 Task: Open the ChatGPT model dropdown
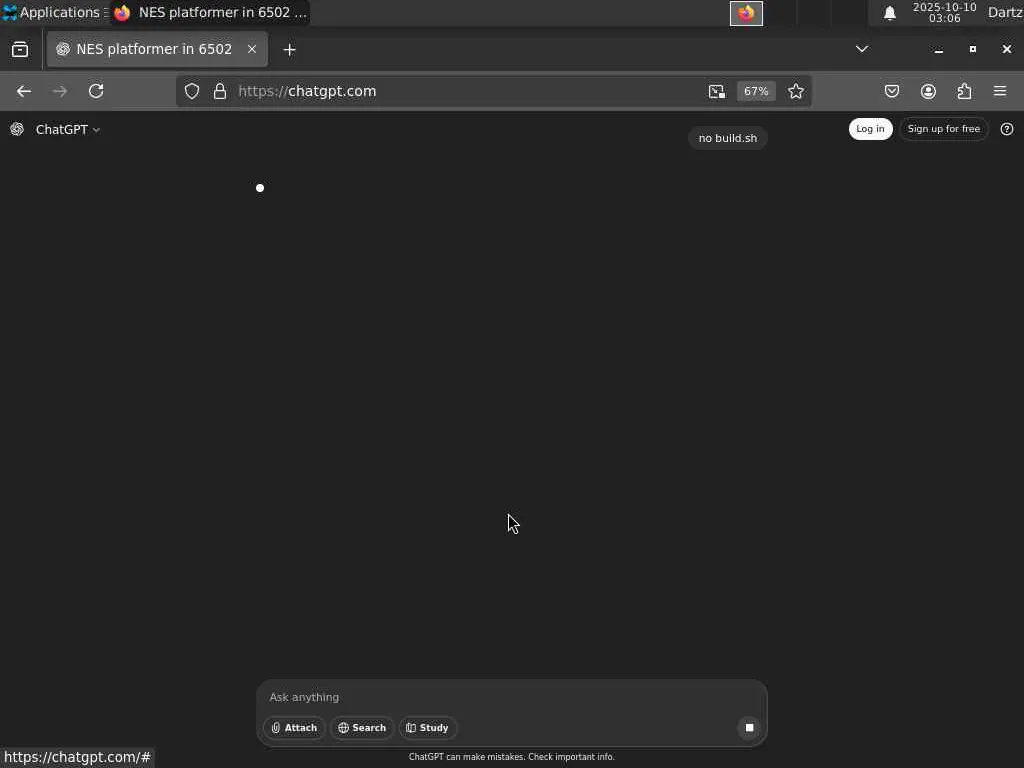tap(68, 129)
